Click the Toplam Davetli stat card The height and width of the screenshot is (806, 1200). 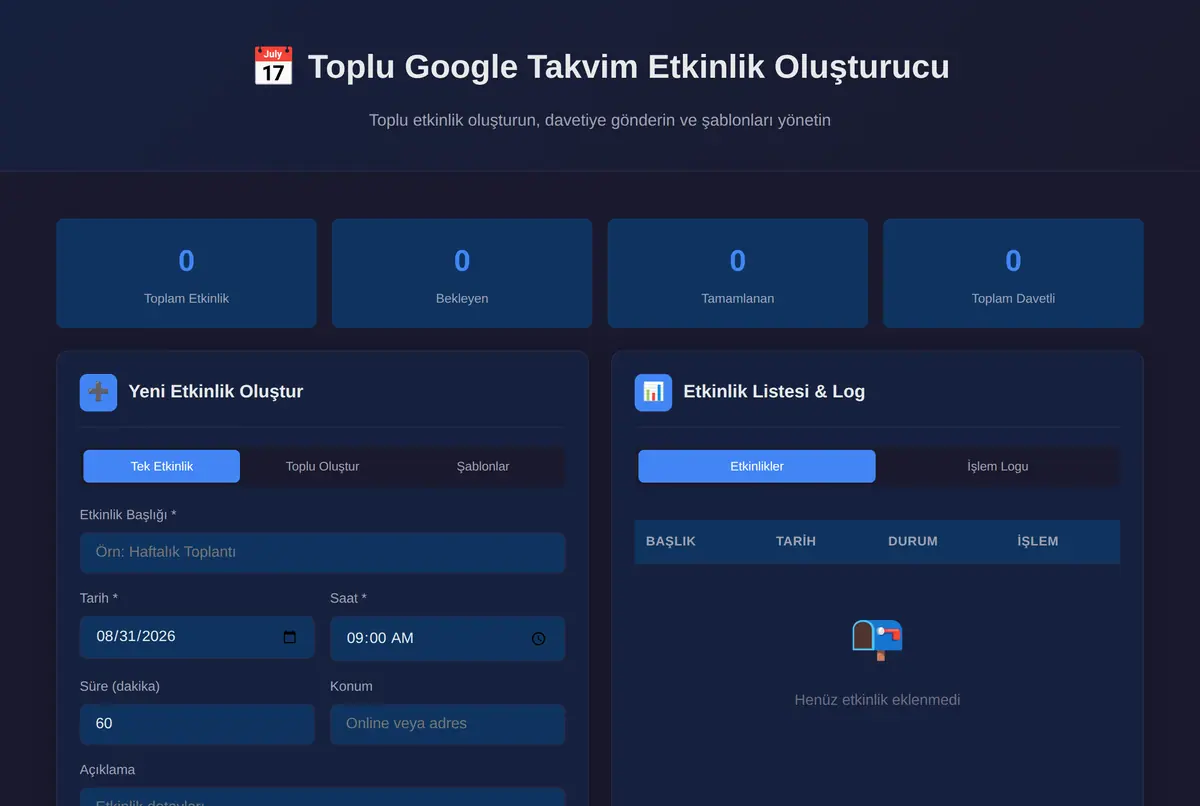pyautogui.click(x=1013, y=273)
